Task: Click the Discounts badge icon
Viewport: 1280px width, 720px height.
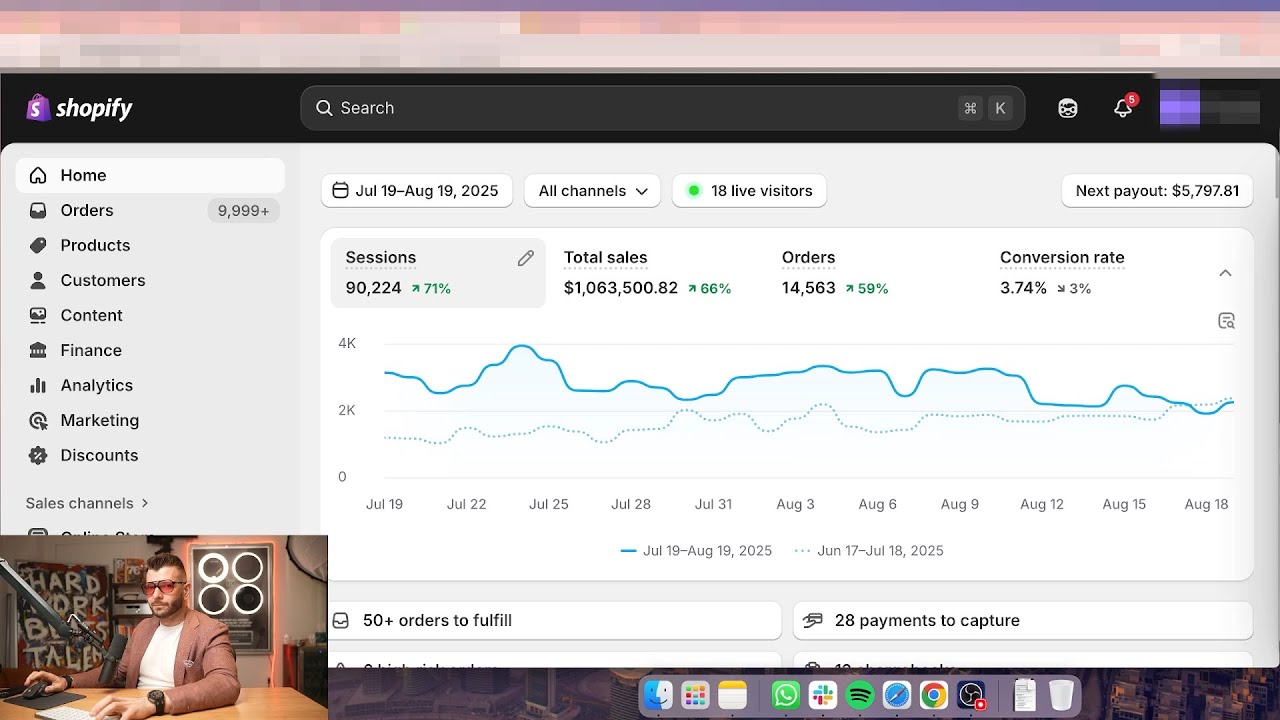Action: (38, 455)
